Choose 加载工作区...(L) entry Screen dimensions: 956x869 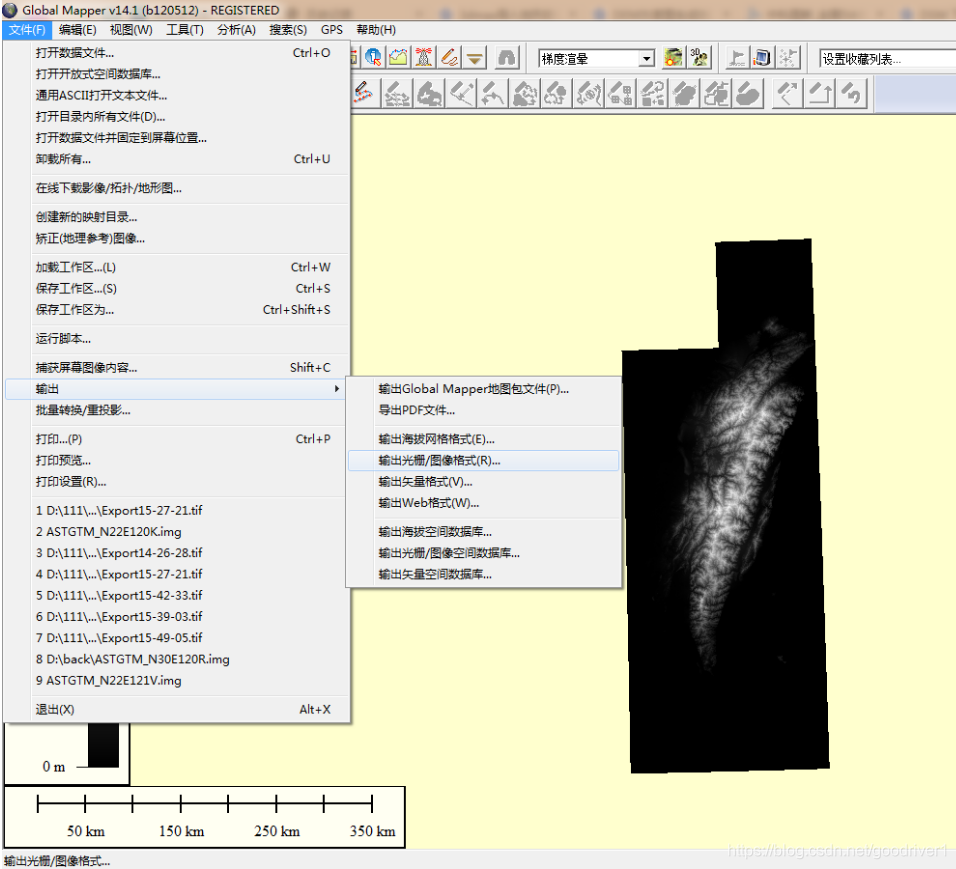177,267
